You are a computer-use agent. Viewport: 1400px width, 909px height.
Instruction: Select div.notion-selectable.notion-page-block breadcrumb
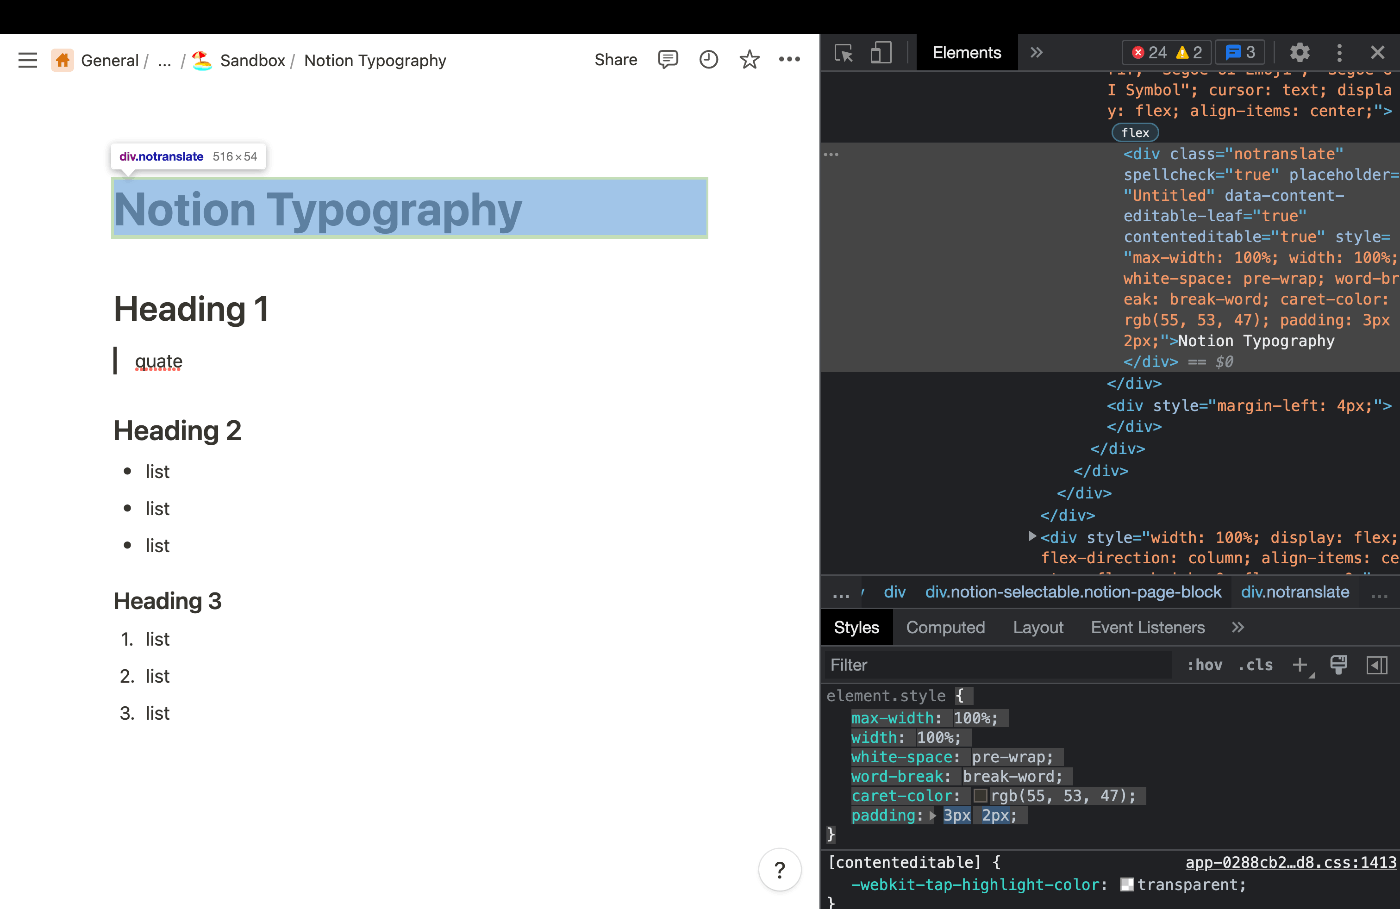click(1073, 592)
